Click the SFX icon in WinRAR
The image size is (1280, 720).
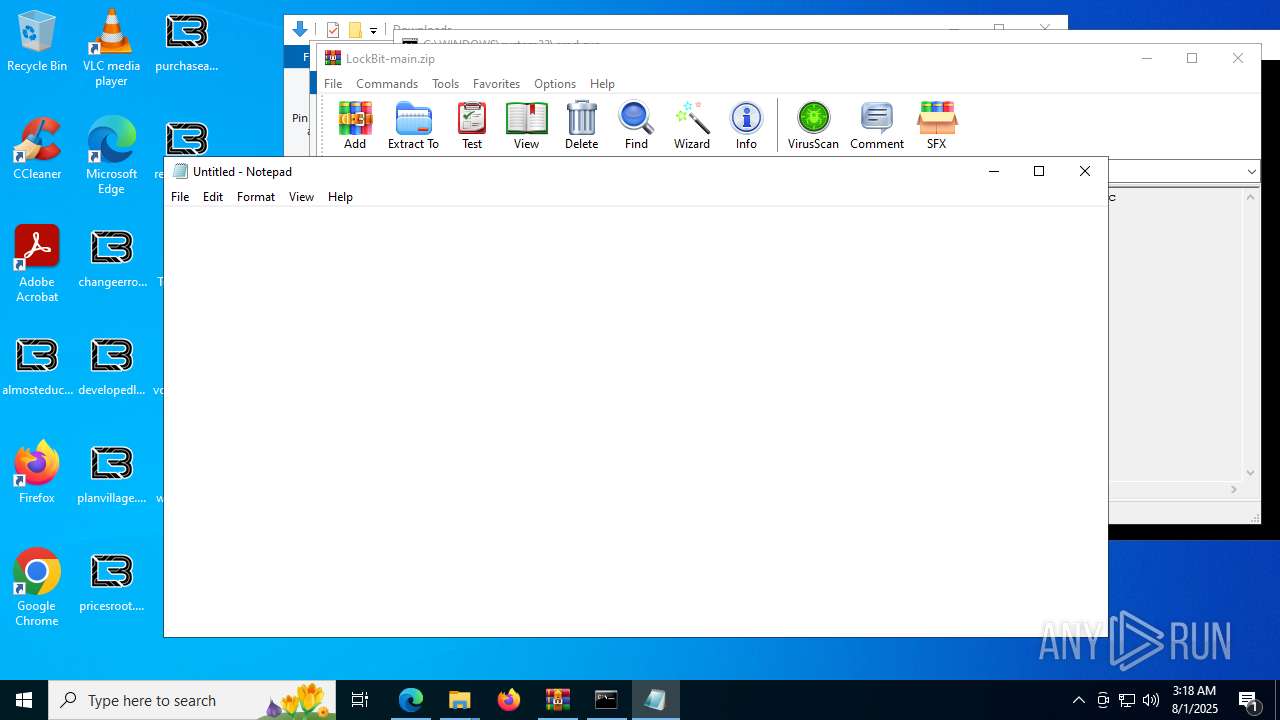tap(936, 125)
